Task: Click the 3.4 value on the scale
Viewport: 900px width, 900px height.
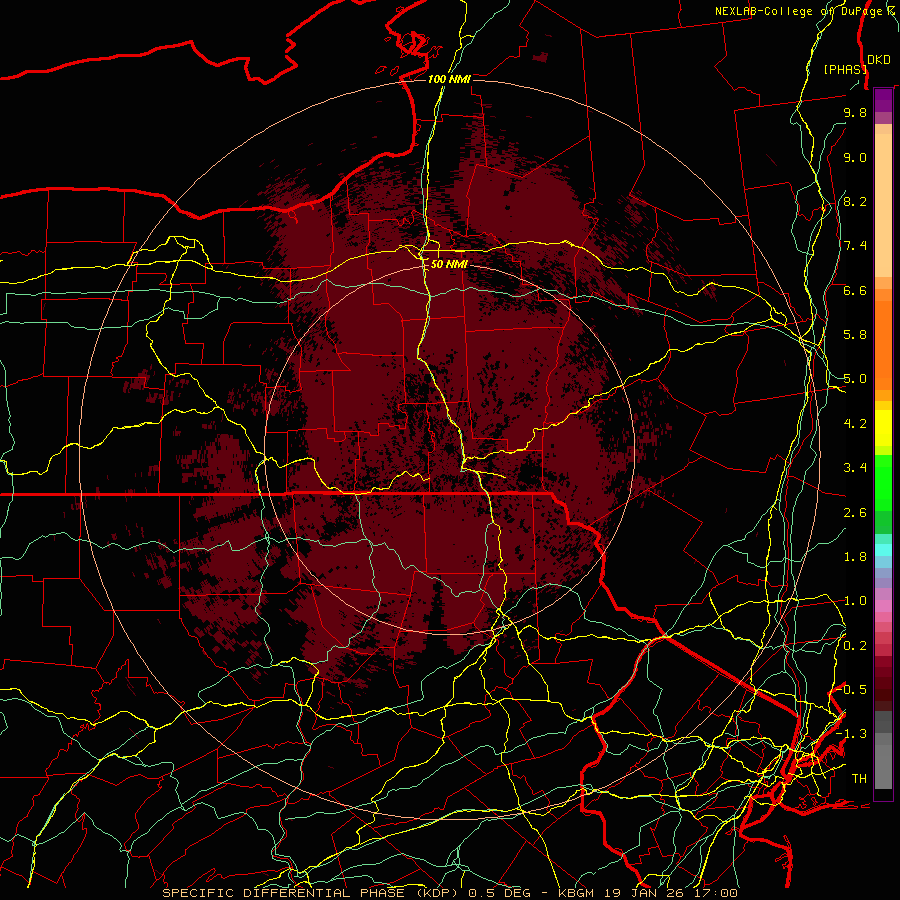Action: tap(855, 468)
